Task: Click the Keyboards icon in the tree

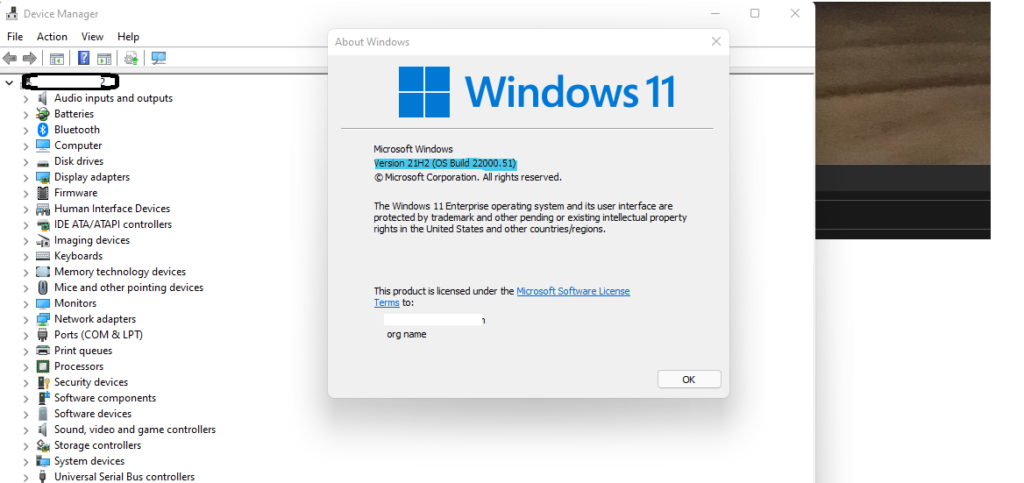Action: pyautogui.click(x=42, y=256)
